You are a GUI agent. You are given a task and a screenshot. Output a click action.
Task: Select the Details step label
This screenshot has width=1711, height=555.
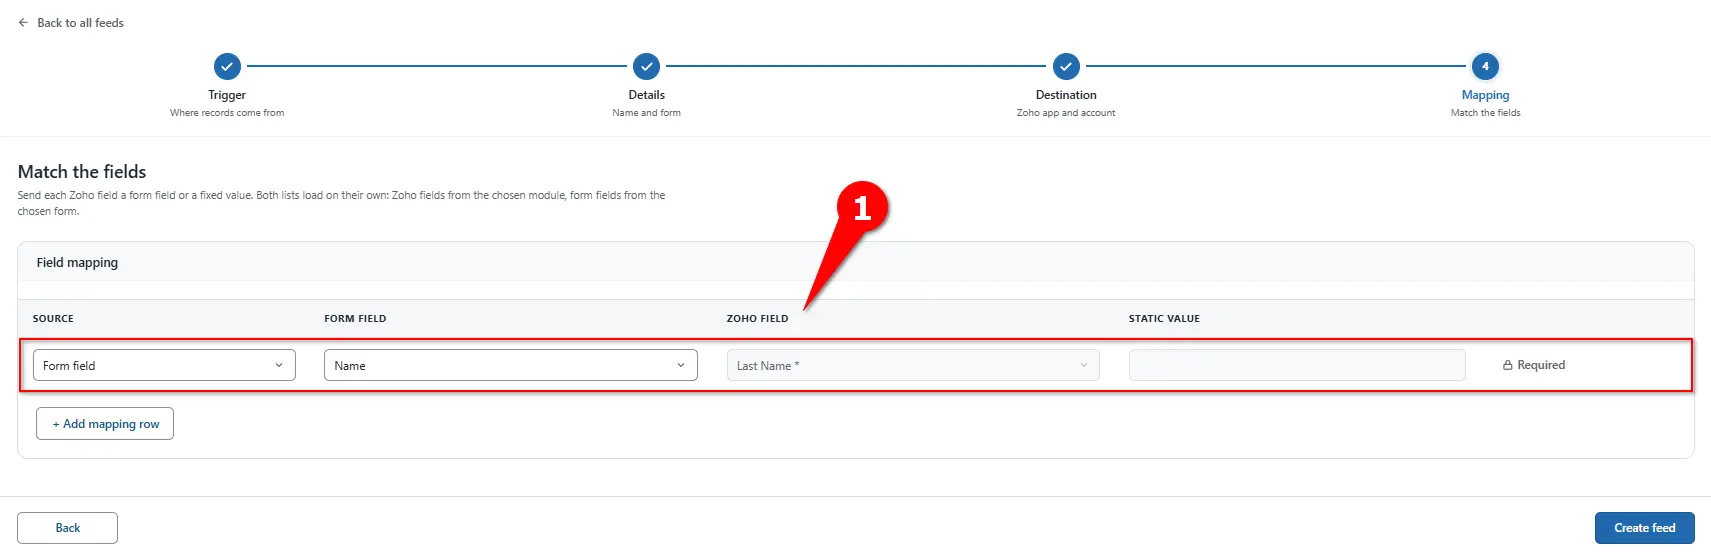tap(646, 95)
